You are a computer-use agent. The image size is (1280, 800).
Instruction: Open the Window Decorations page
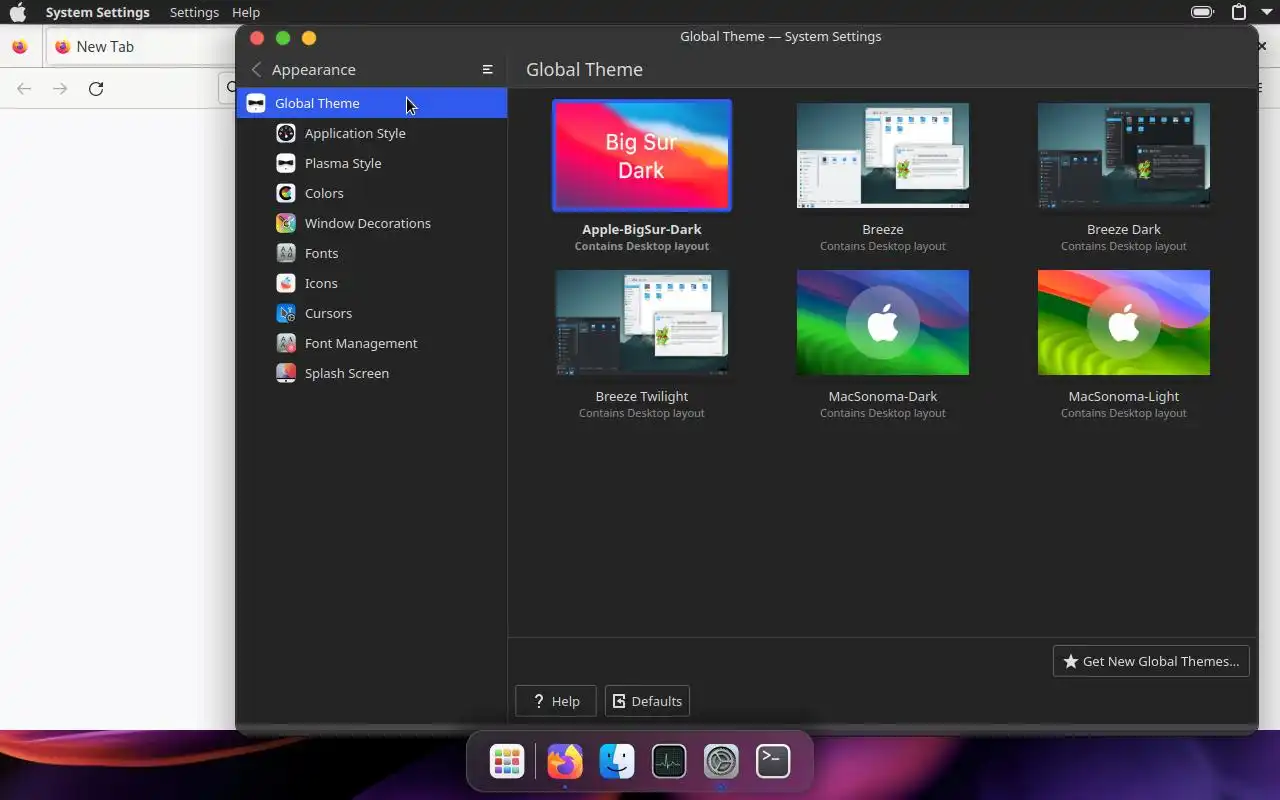[372, 223]
